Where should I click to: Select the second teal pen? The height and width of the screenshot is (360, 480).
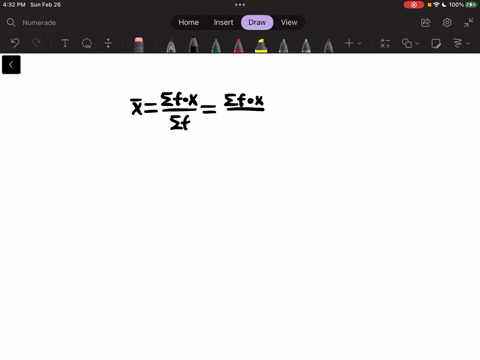pos(306,46)
